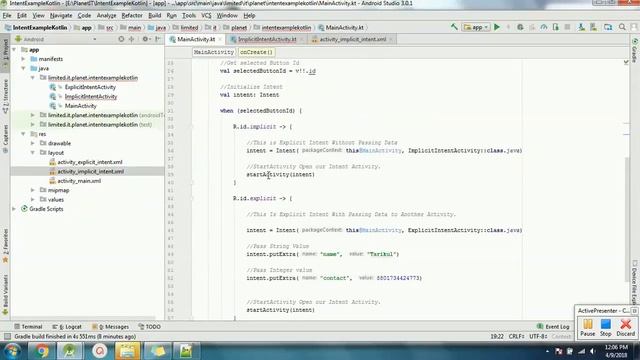Click CRLF line separator in status bar
This screenshot has height=360, width=640.
click(x=517, y=336)
